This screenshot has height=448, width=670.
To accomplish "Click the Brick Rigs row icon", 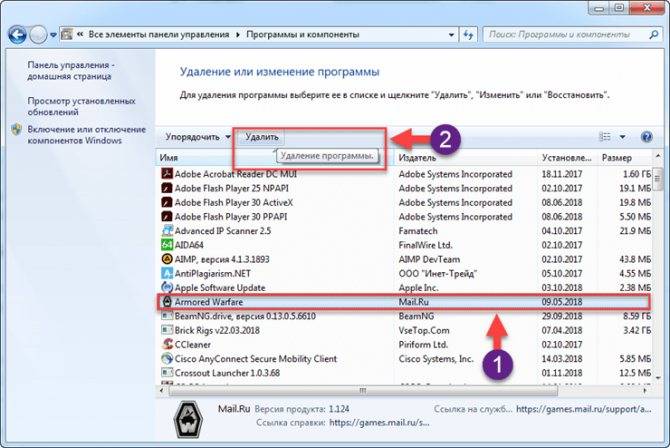I will click(167, 330).
